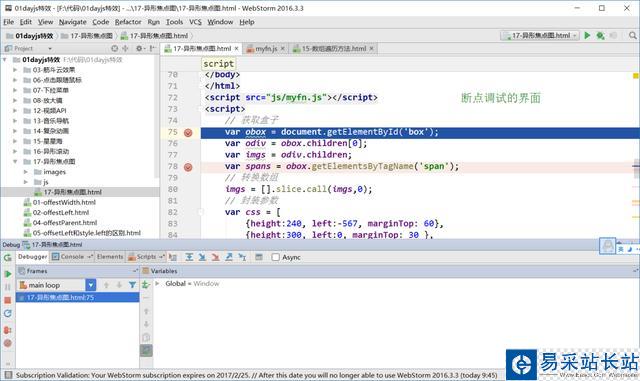Open the Project view selector dropdown

(x=50, y=48)
